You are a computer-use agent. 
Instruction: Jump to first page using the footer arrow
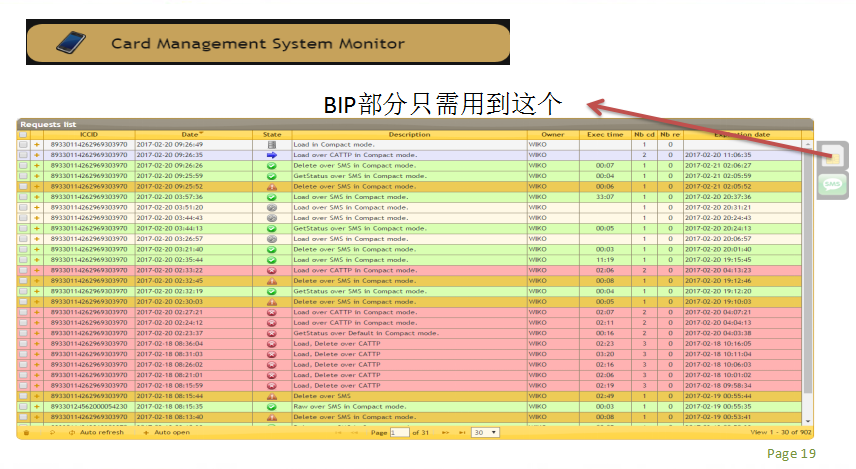pyautogui.click(x=338, y=432)
